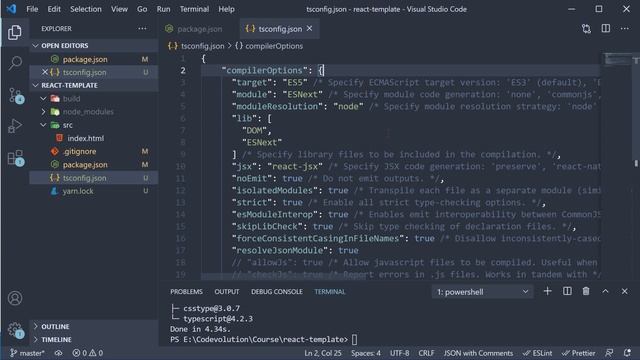Close tsconfig.json in Open Editors list
Image resolution: width=640 pixels, height=360 pixels.
click(x=45, y=72)
